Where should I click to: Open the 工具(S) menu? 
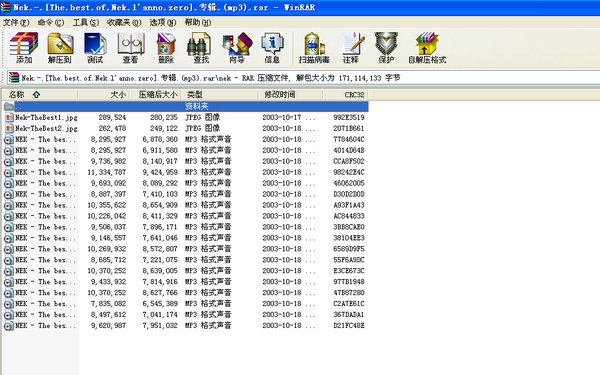coord(86,23)
